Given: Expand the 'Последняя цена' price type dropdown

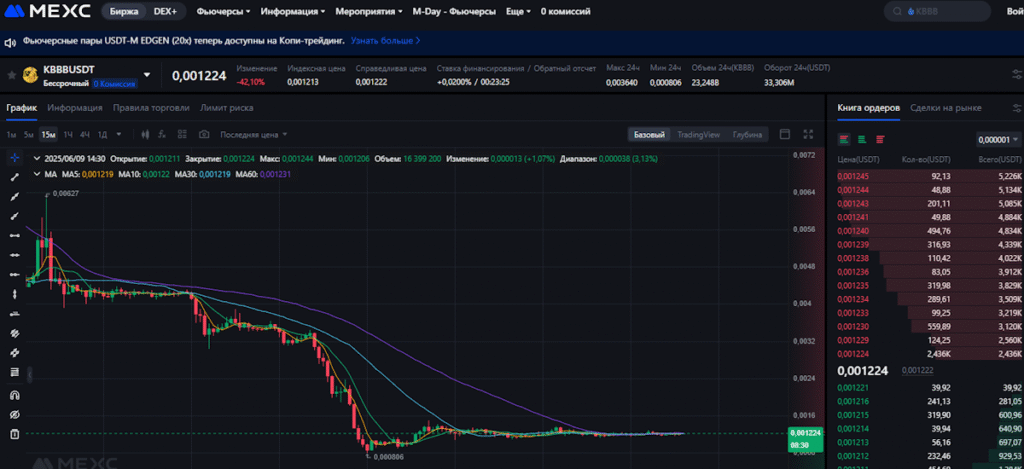Looking at the screenshot, I should click(x=253, y=134).
